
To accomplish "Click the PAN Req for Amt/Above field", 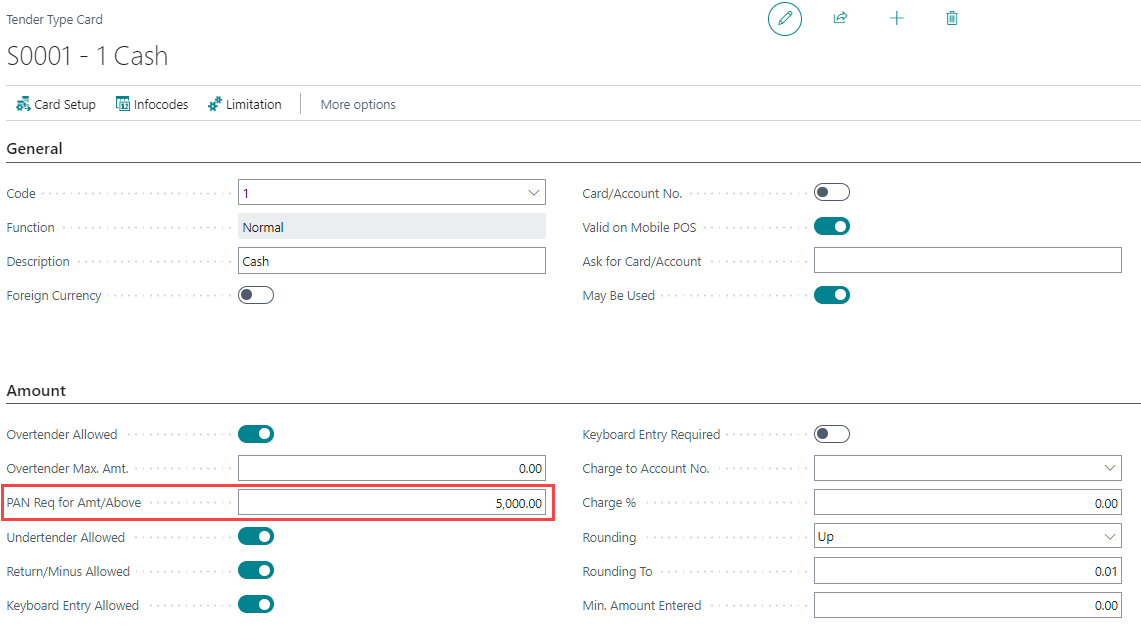I will pyautogui.click(x=392, y=503).
